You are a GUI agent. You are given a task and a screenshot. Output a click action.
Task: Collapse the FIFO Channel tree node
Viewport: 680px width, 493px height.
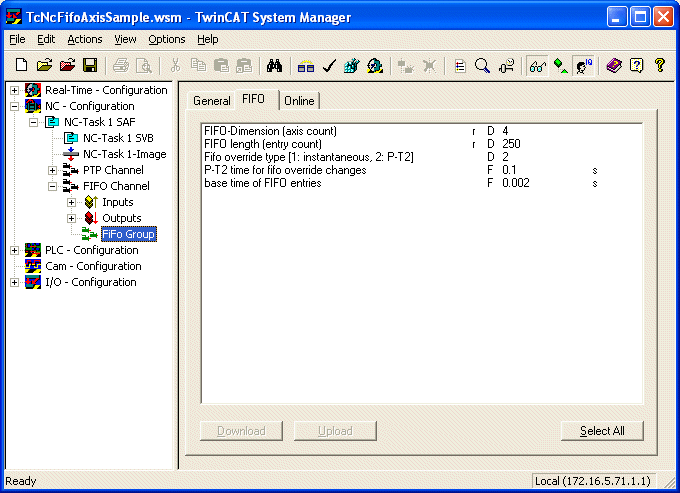[52, 186]
